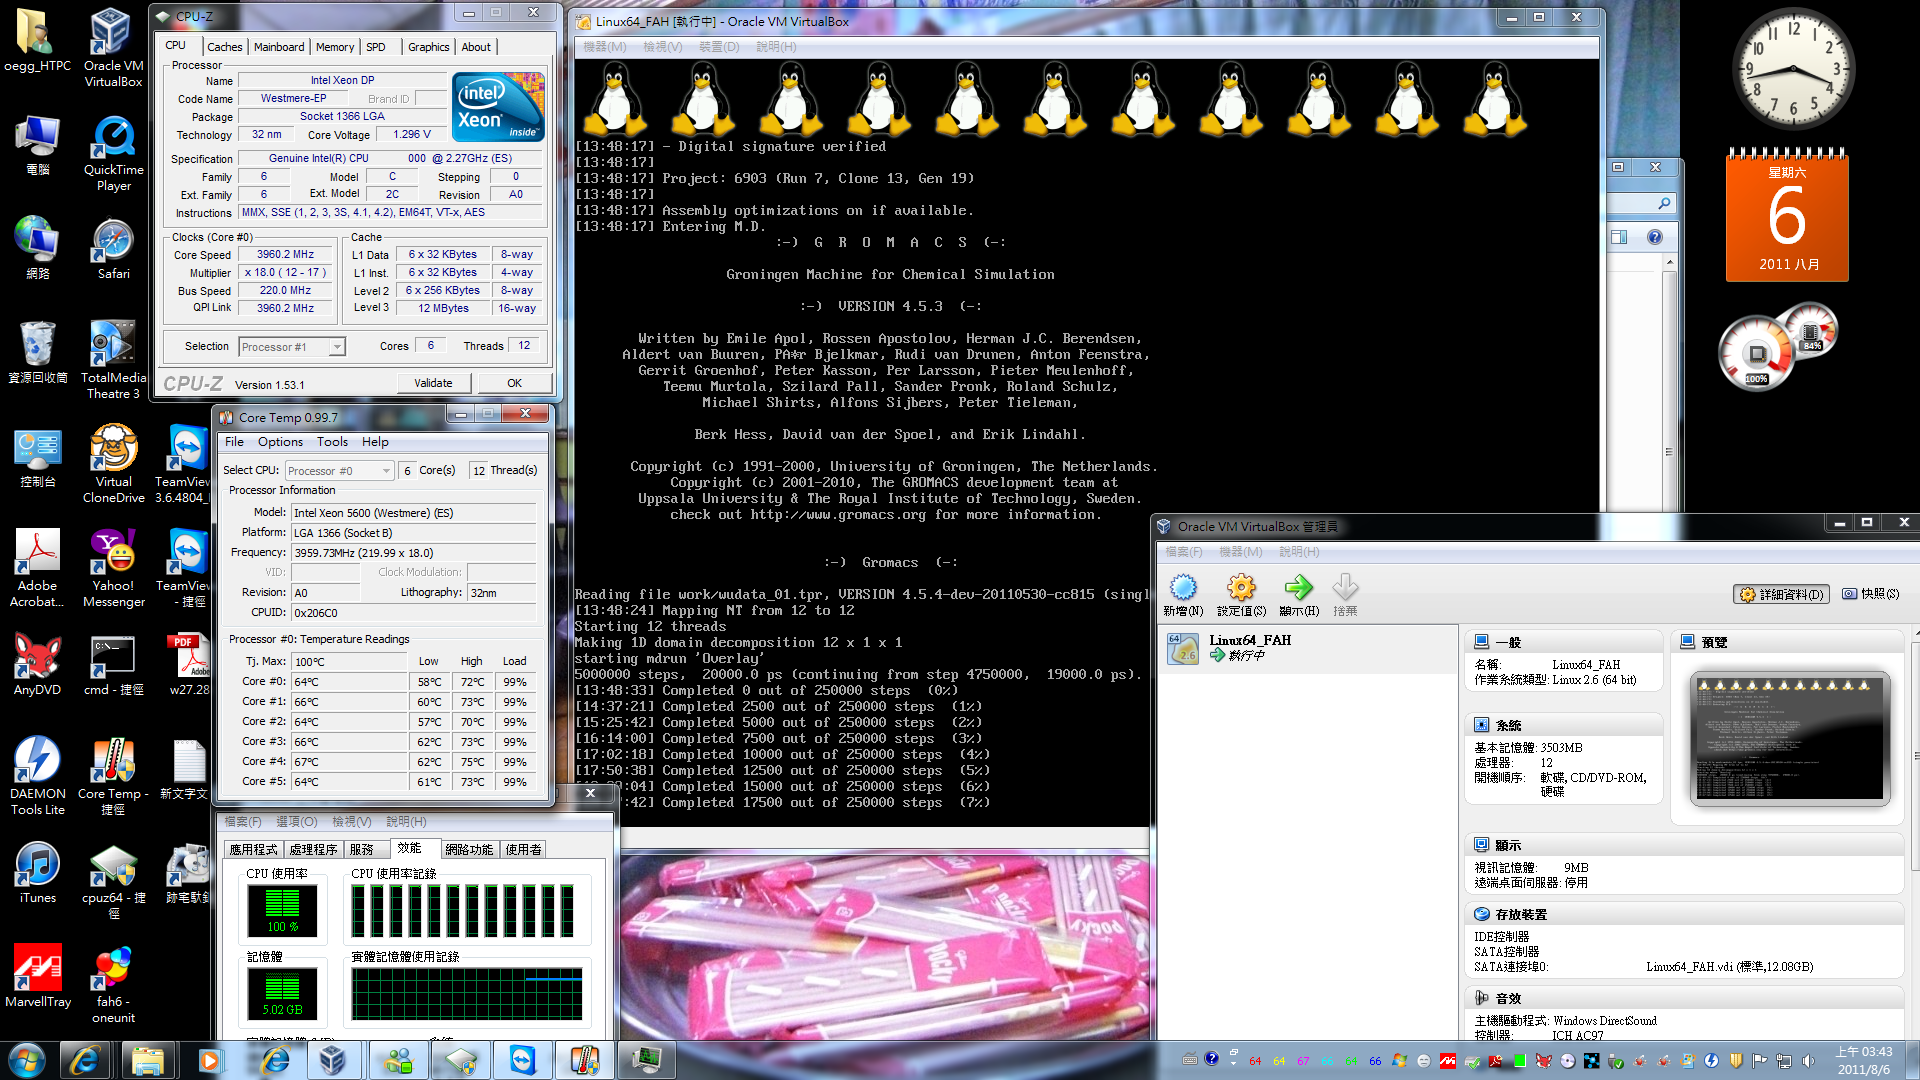Switch to the Graphics tab in CPU-Z

pyautogui.click(x=428, y=47)
